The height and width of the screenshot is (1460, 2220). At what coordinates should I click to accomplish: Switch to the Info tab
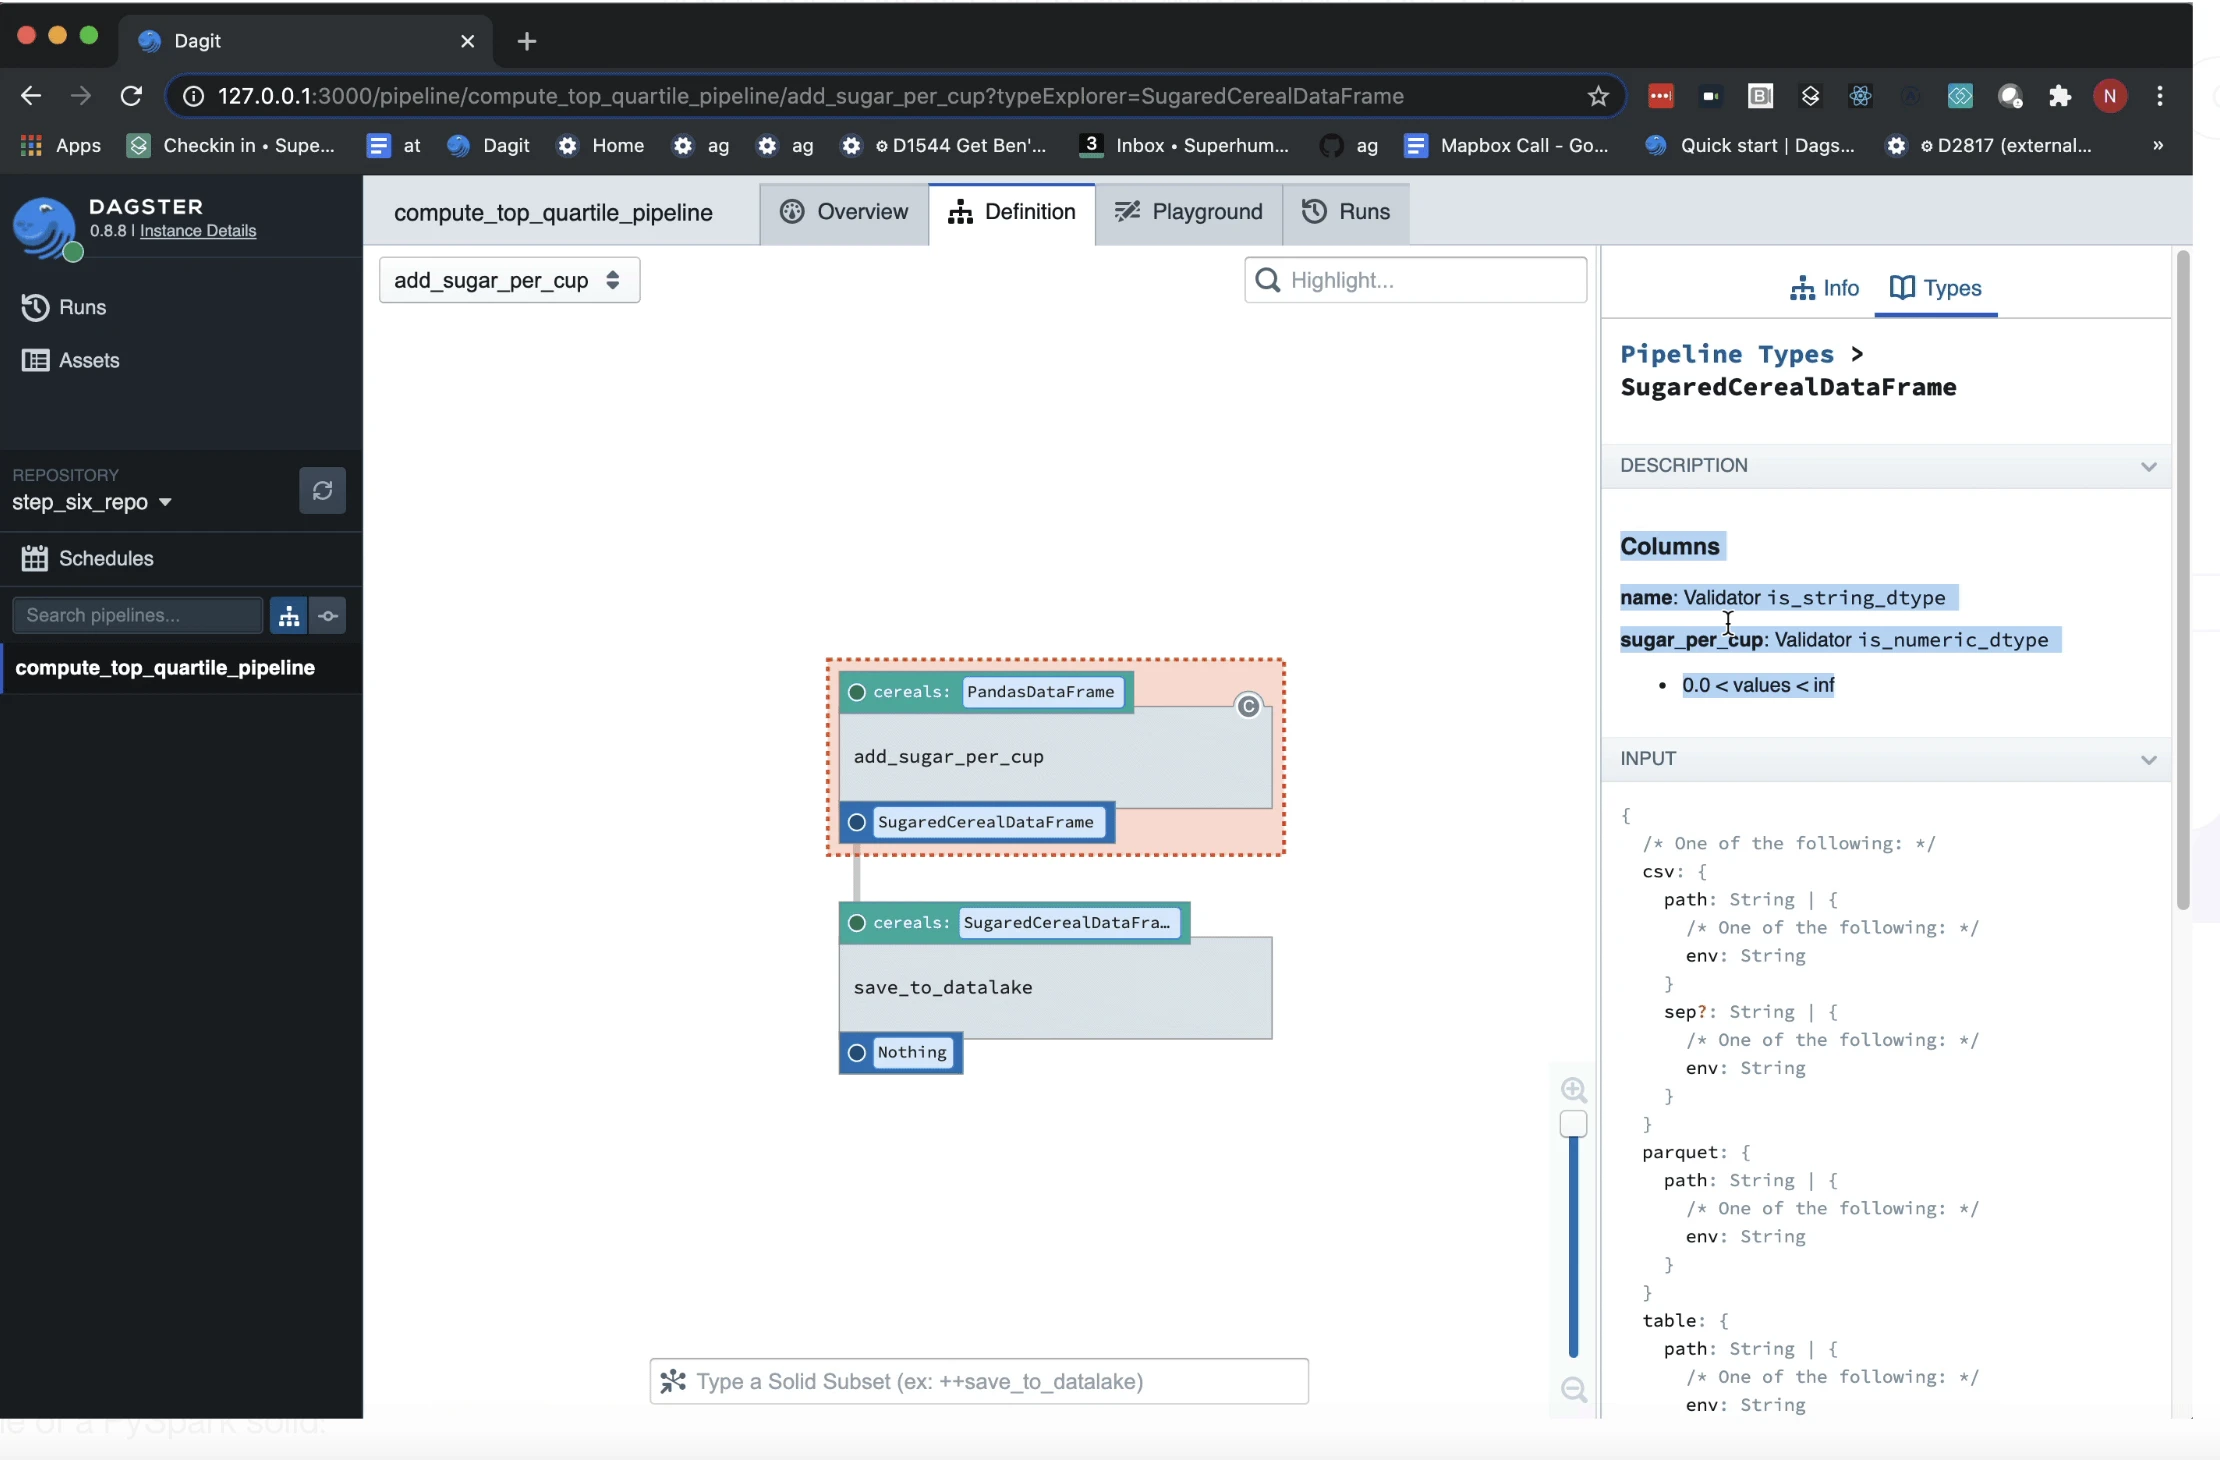(1824, 288)
